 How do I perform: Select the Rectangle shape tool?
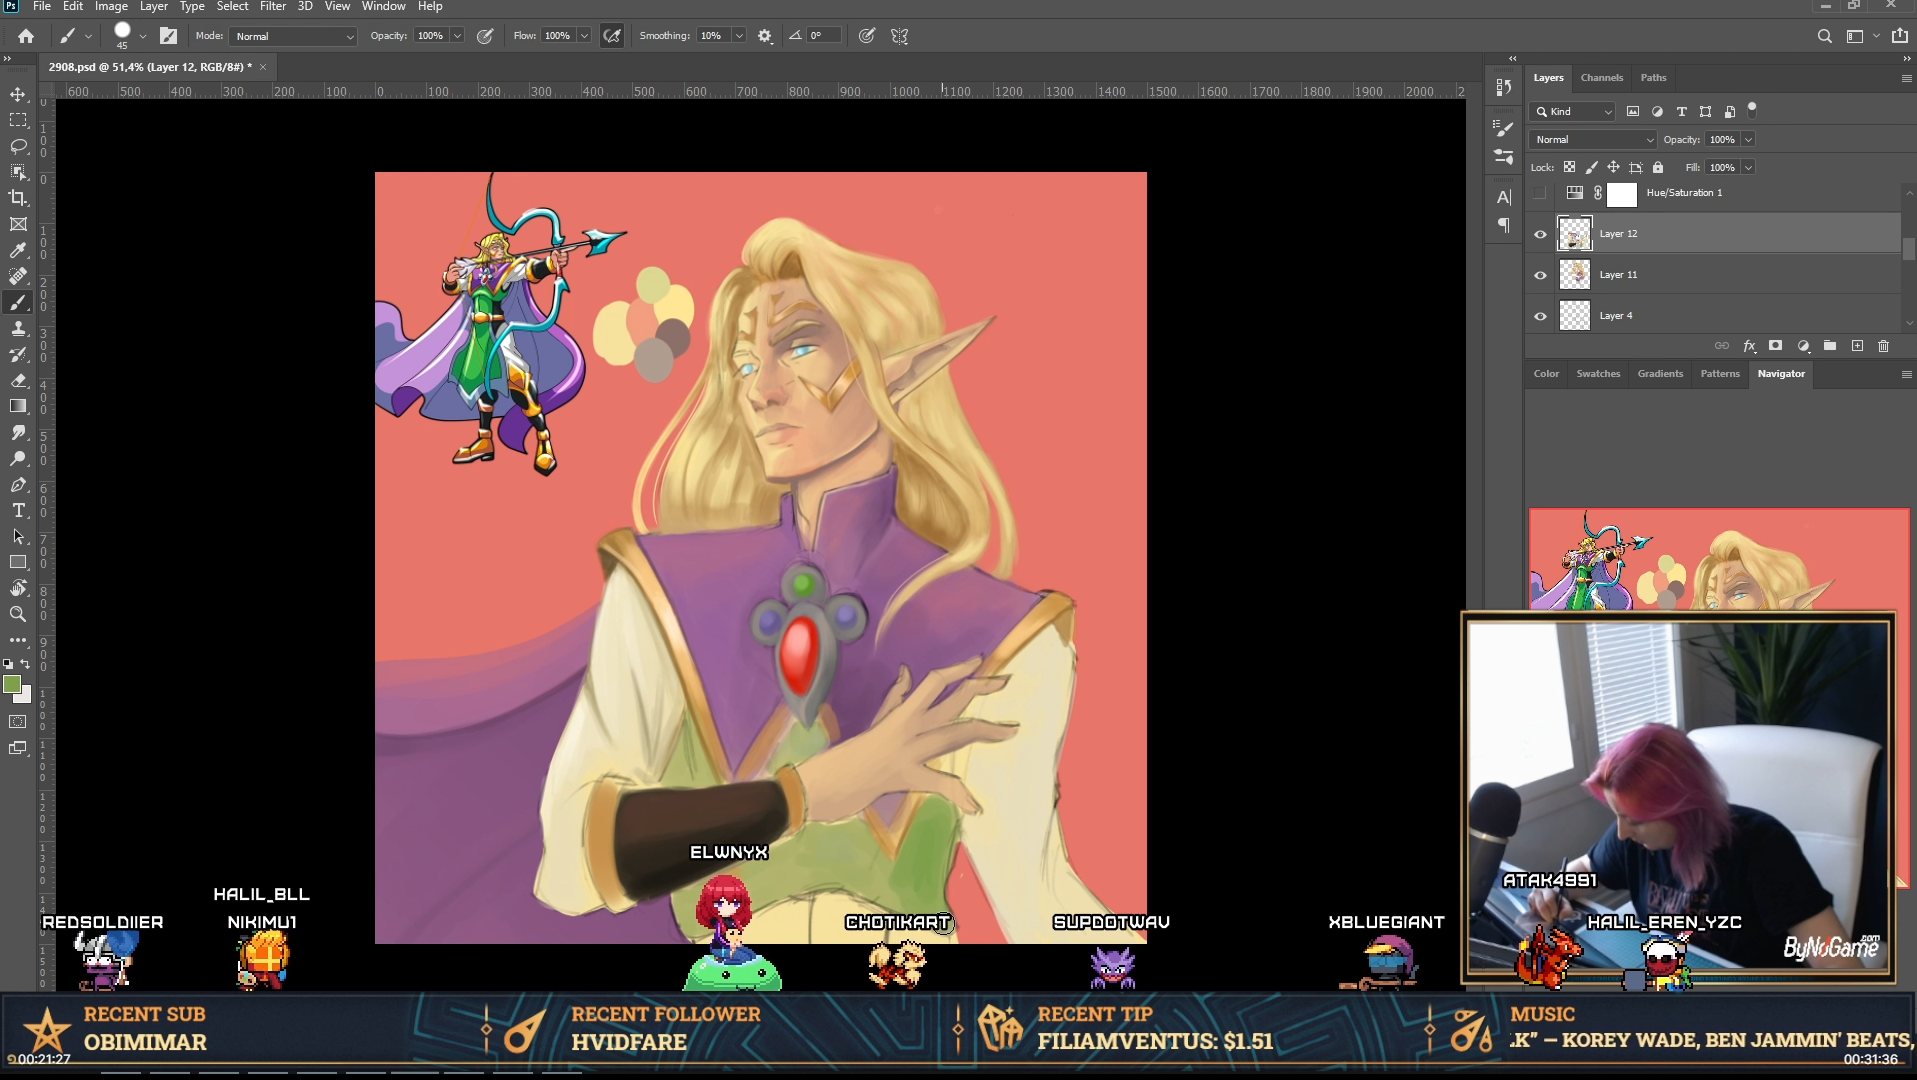[x=18, y=562]
